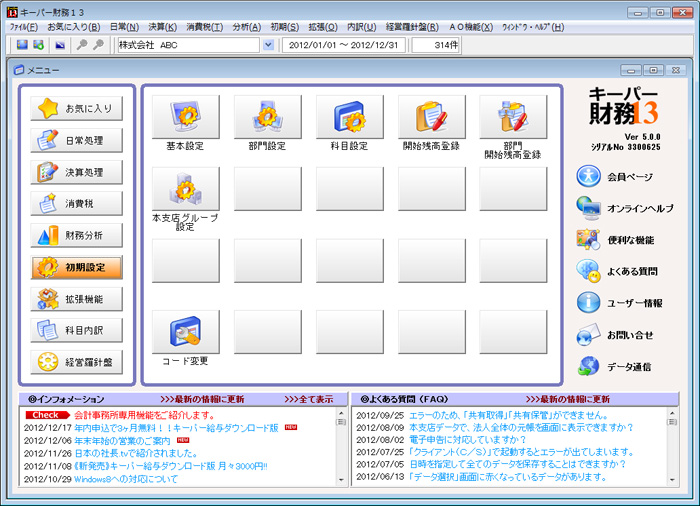This screenshot has height=506, width=700.
Task: Select 初期設定 initial settings in sidebar
Action: [x=77, y=267]
